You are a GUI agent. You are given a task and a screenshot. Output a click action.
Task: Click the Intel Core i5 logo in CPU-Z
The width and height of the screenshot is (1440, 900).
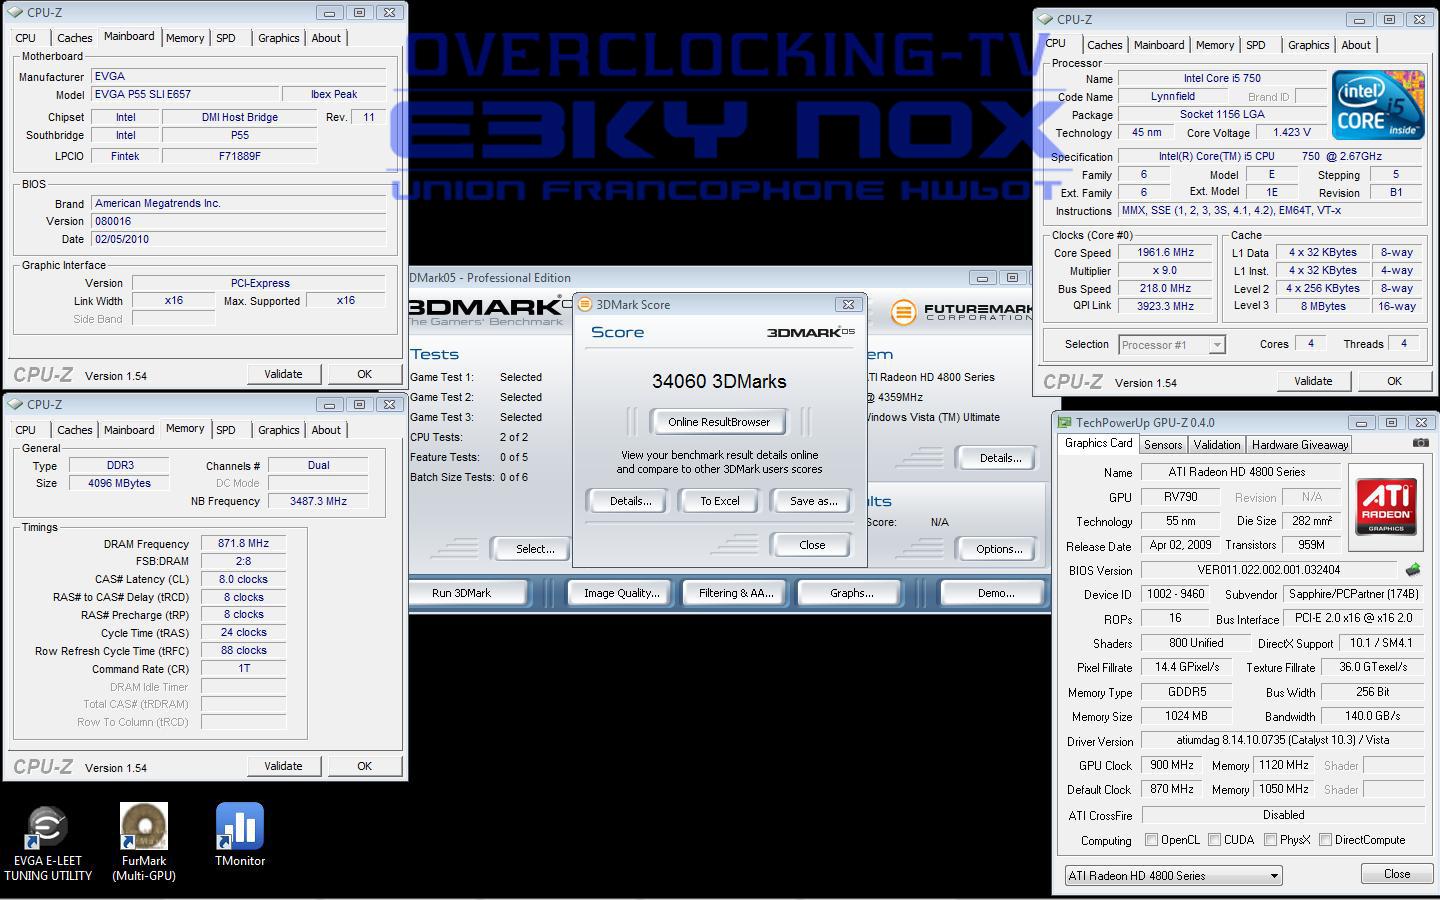[1378, 104]
